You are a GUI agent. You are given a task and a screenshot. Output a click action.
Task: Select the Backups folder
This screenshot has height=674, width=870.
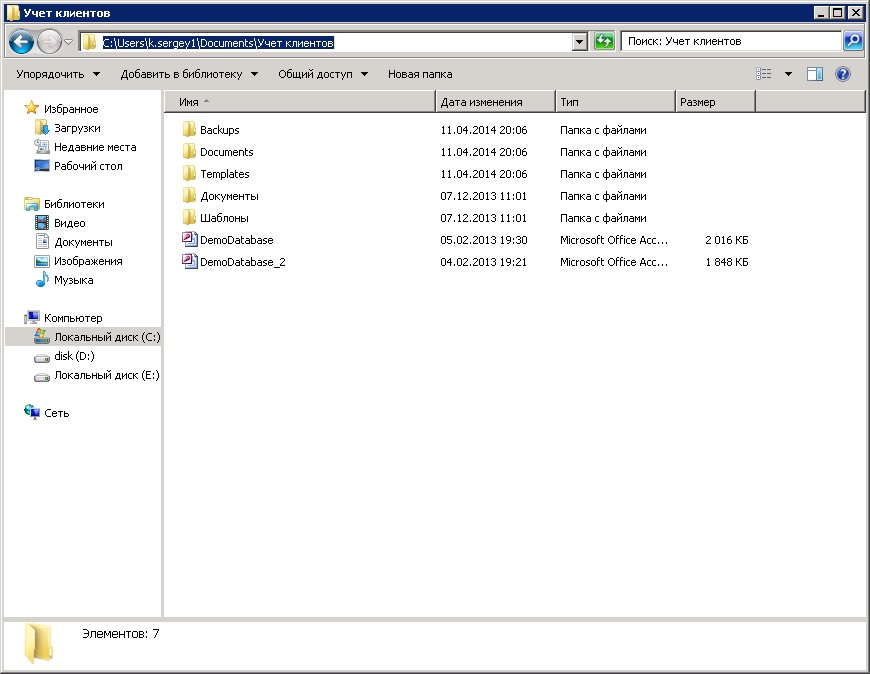[x=219, y=130]
